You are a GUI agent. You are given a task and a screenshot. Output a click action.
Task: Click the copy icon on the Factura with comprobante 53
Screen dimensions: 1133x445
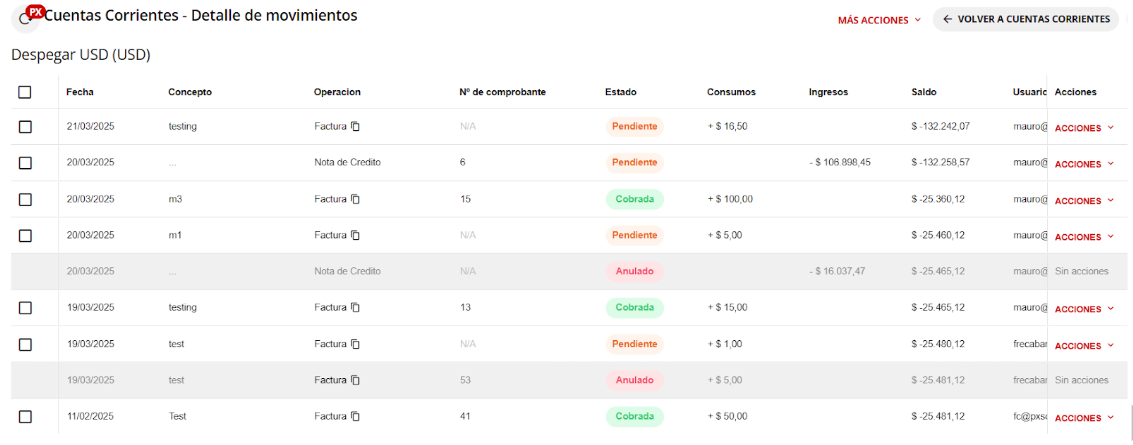(355, 380)
